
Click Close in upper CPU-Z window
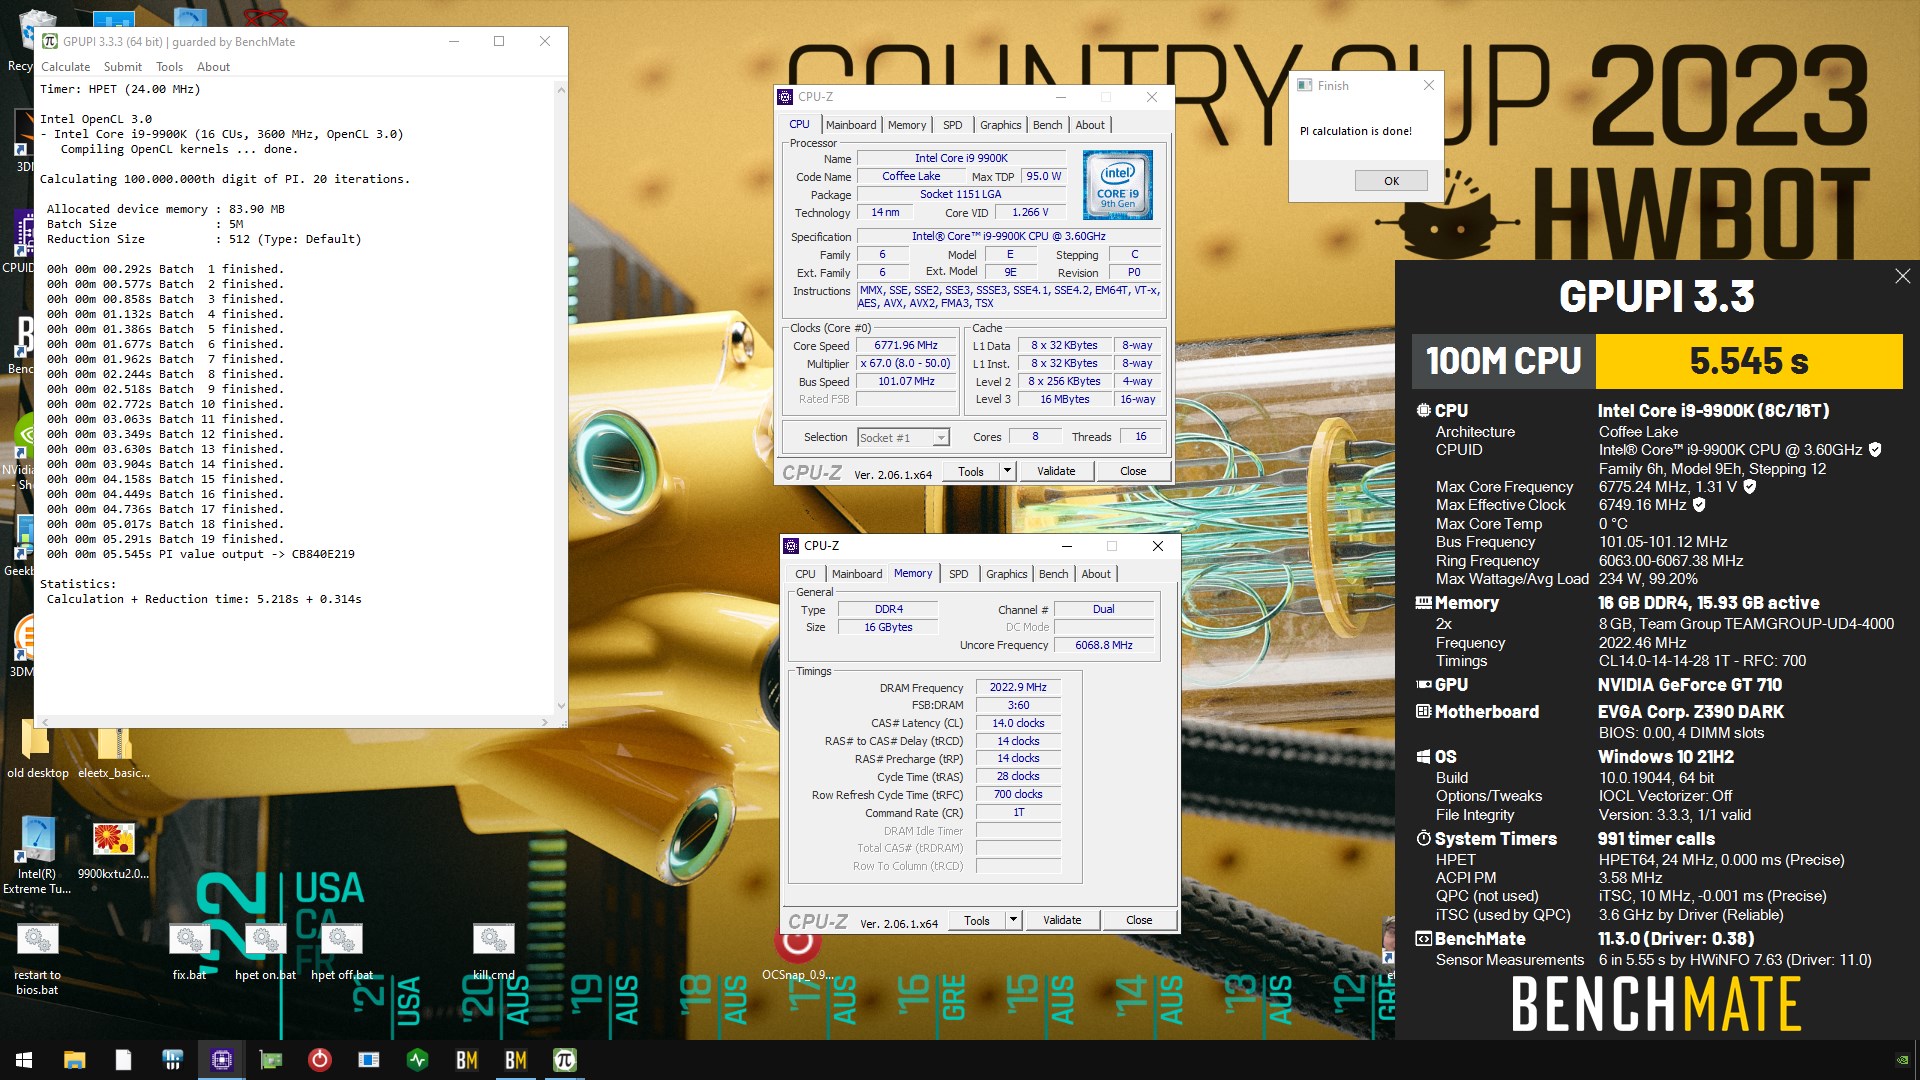[1133, 471]
